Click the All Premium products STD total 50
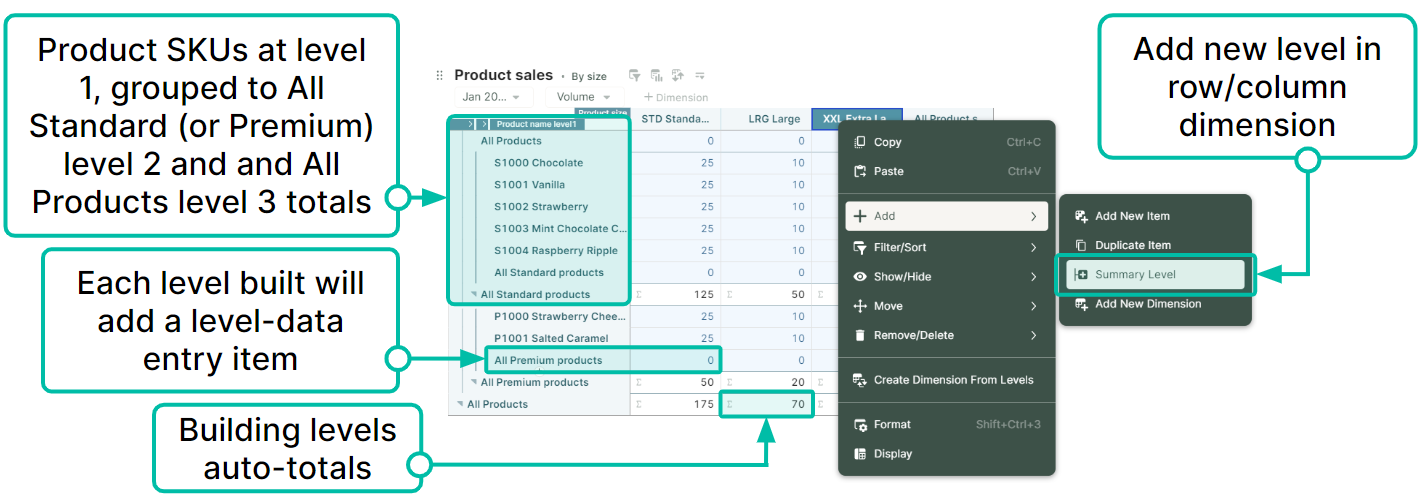 [676, 383]
